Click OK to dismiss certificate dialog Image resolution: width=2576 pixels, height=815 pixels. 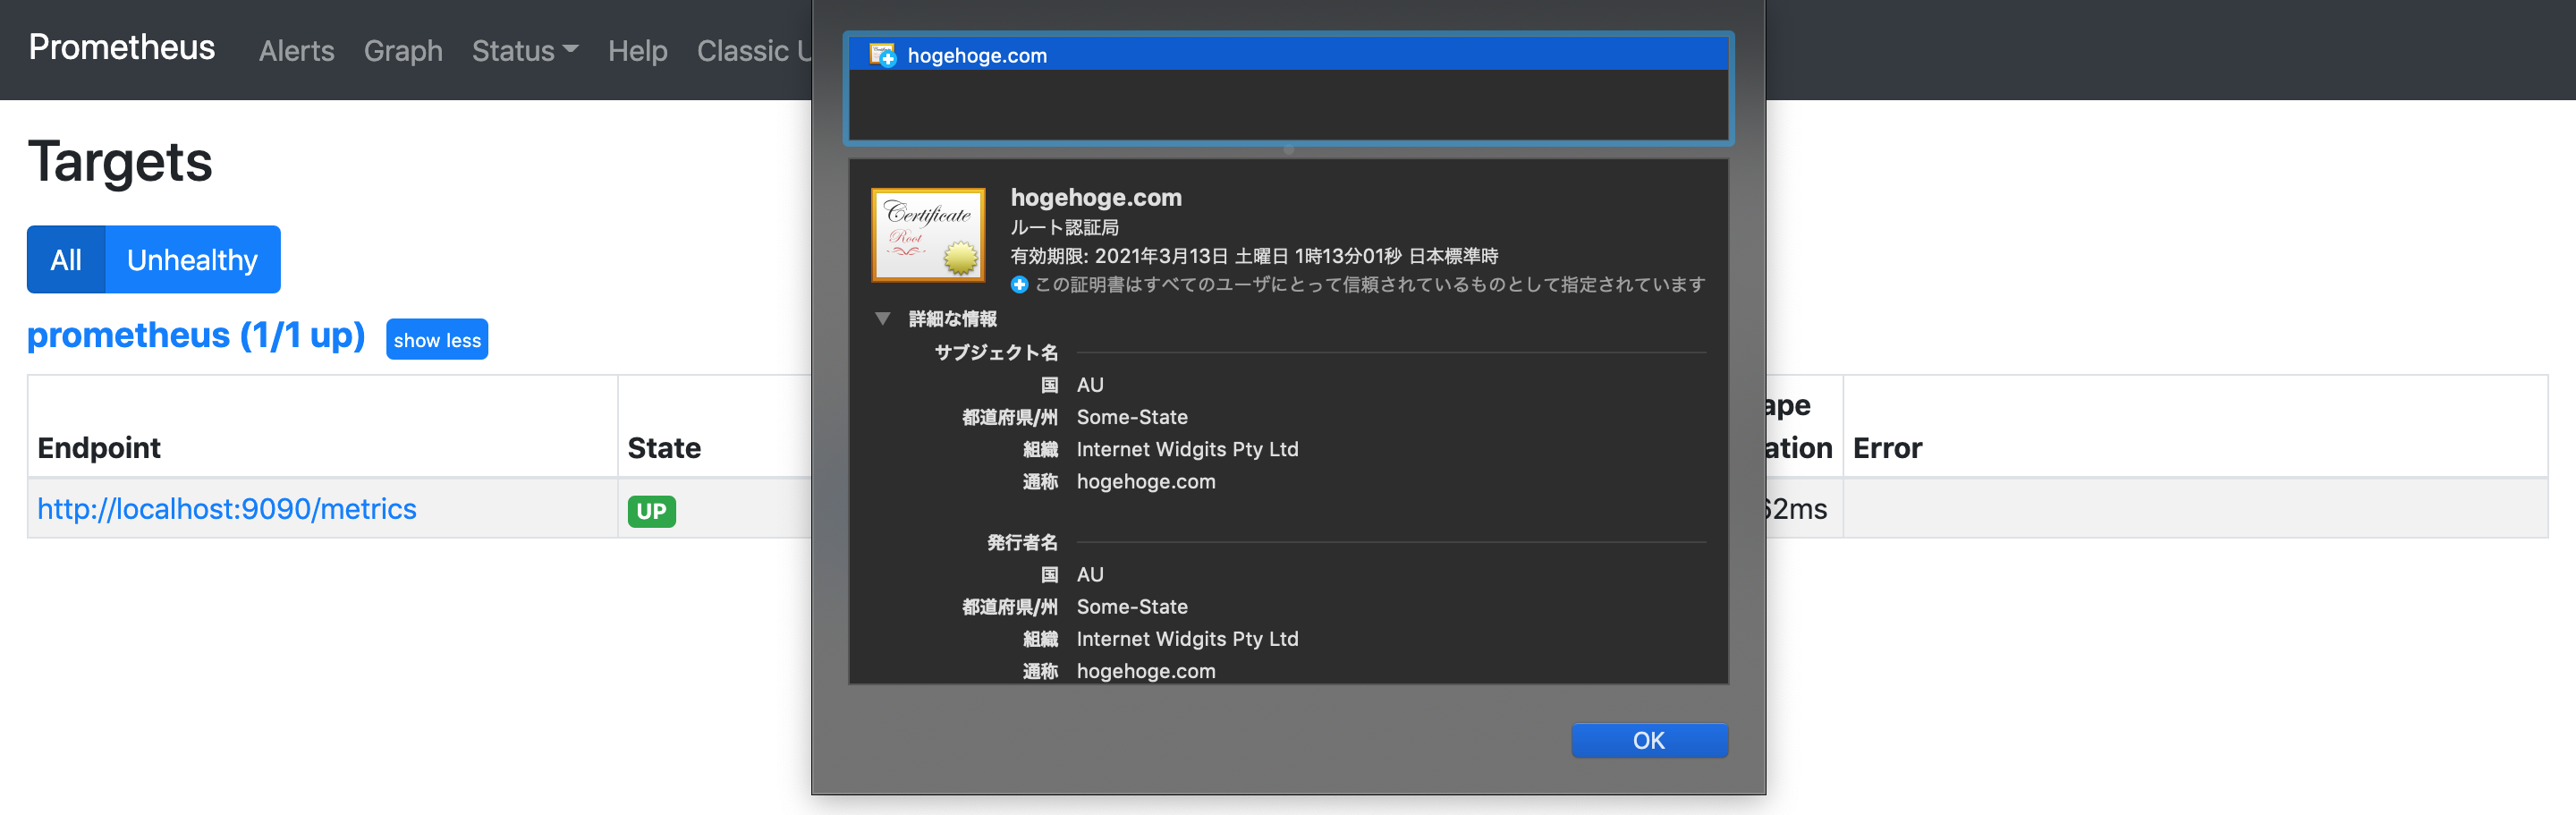(1649, 740)
